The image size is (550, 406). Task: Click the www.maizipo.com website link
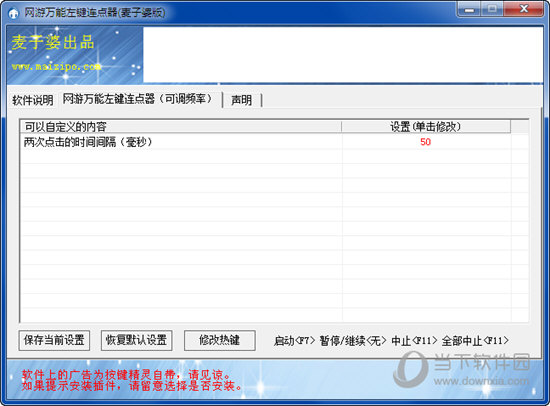[x=56, y=66]
